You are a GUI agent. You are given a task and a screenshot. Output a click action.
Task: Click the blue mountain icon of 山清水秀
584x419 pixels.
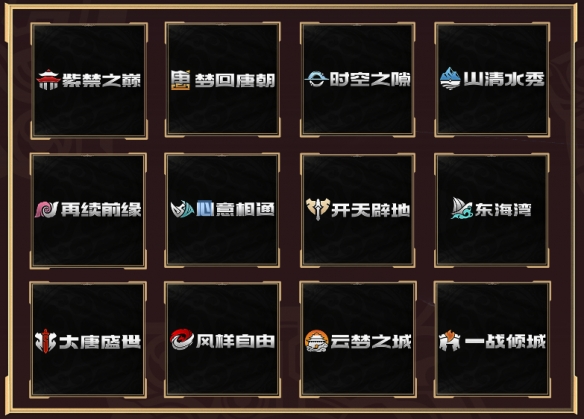tap(450, 79)
